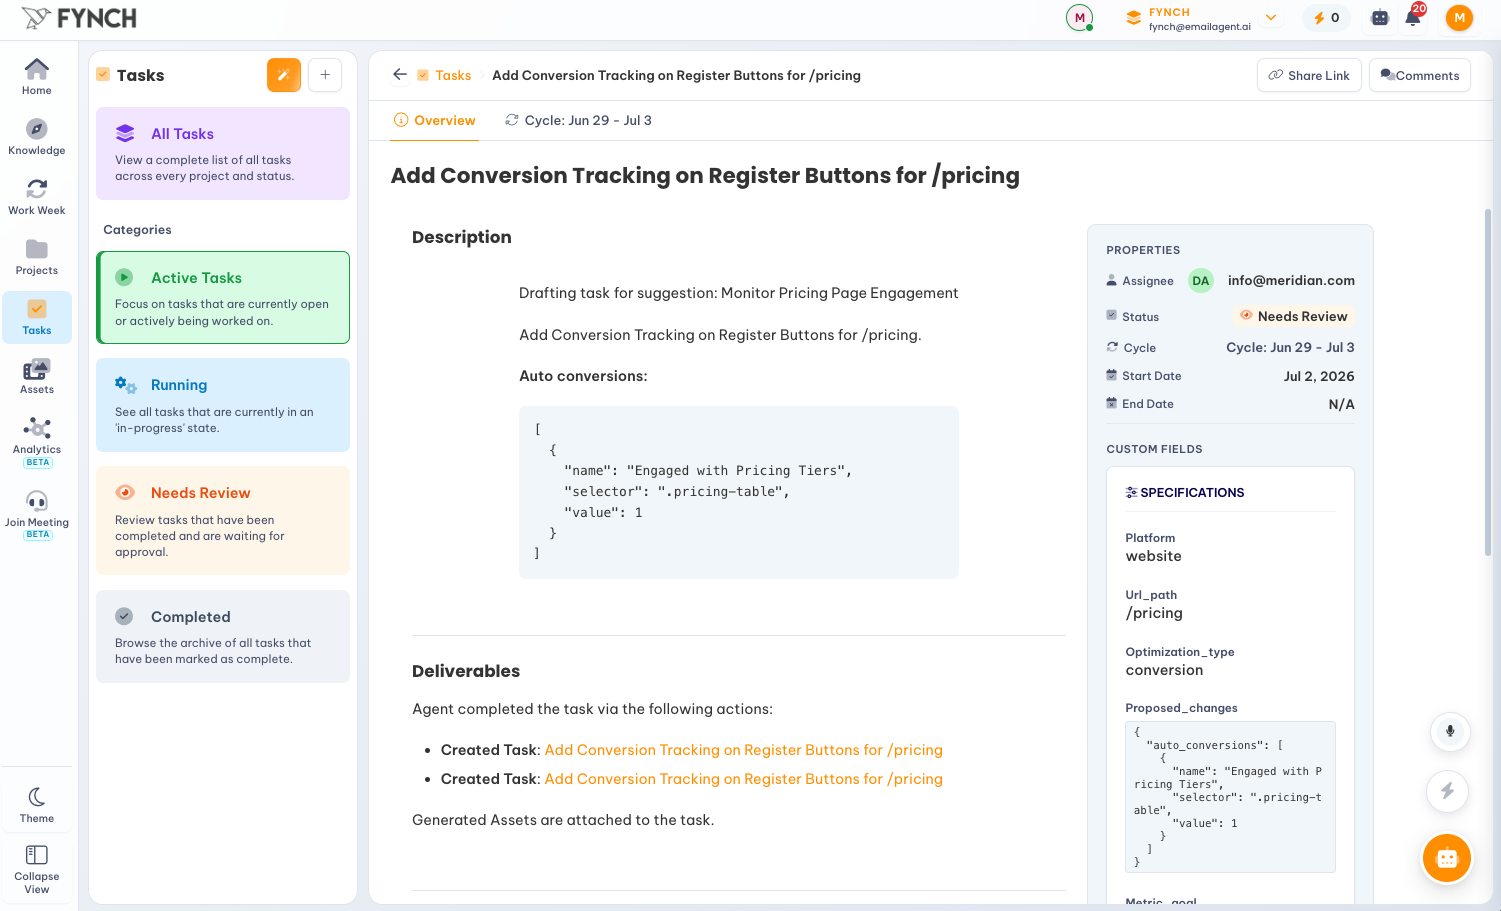The height and width of the screenshot is (911, 1501).
Task: Click Tasks breadcrumb link
Action: point(453,75)
